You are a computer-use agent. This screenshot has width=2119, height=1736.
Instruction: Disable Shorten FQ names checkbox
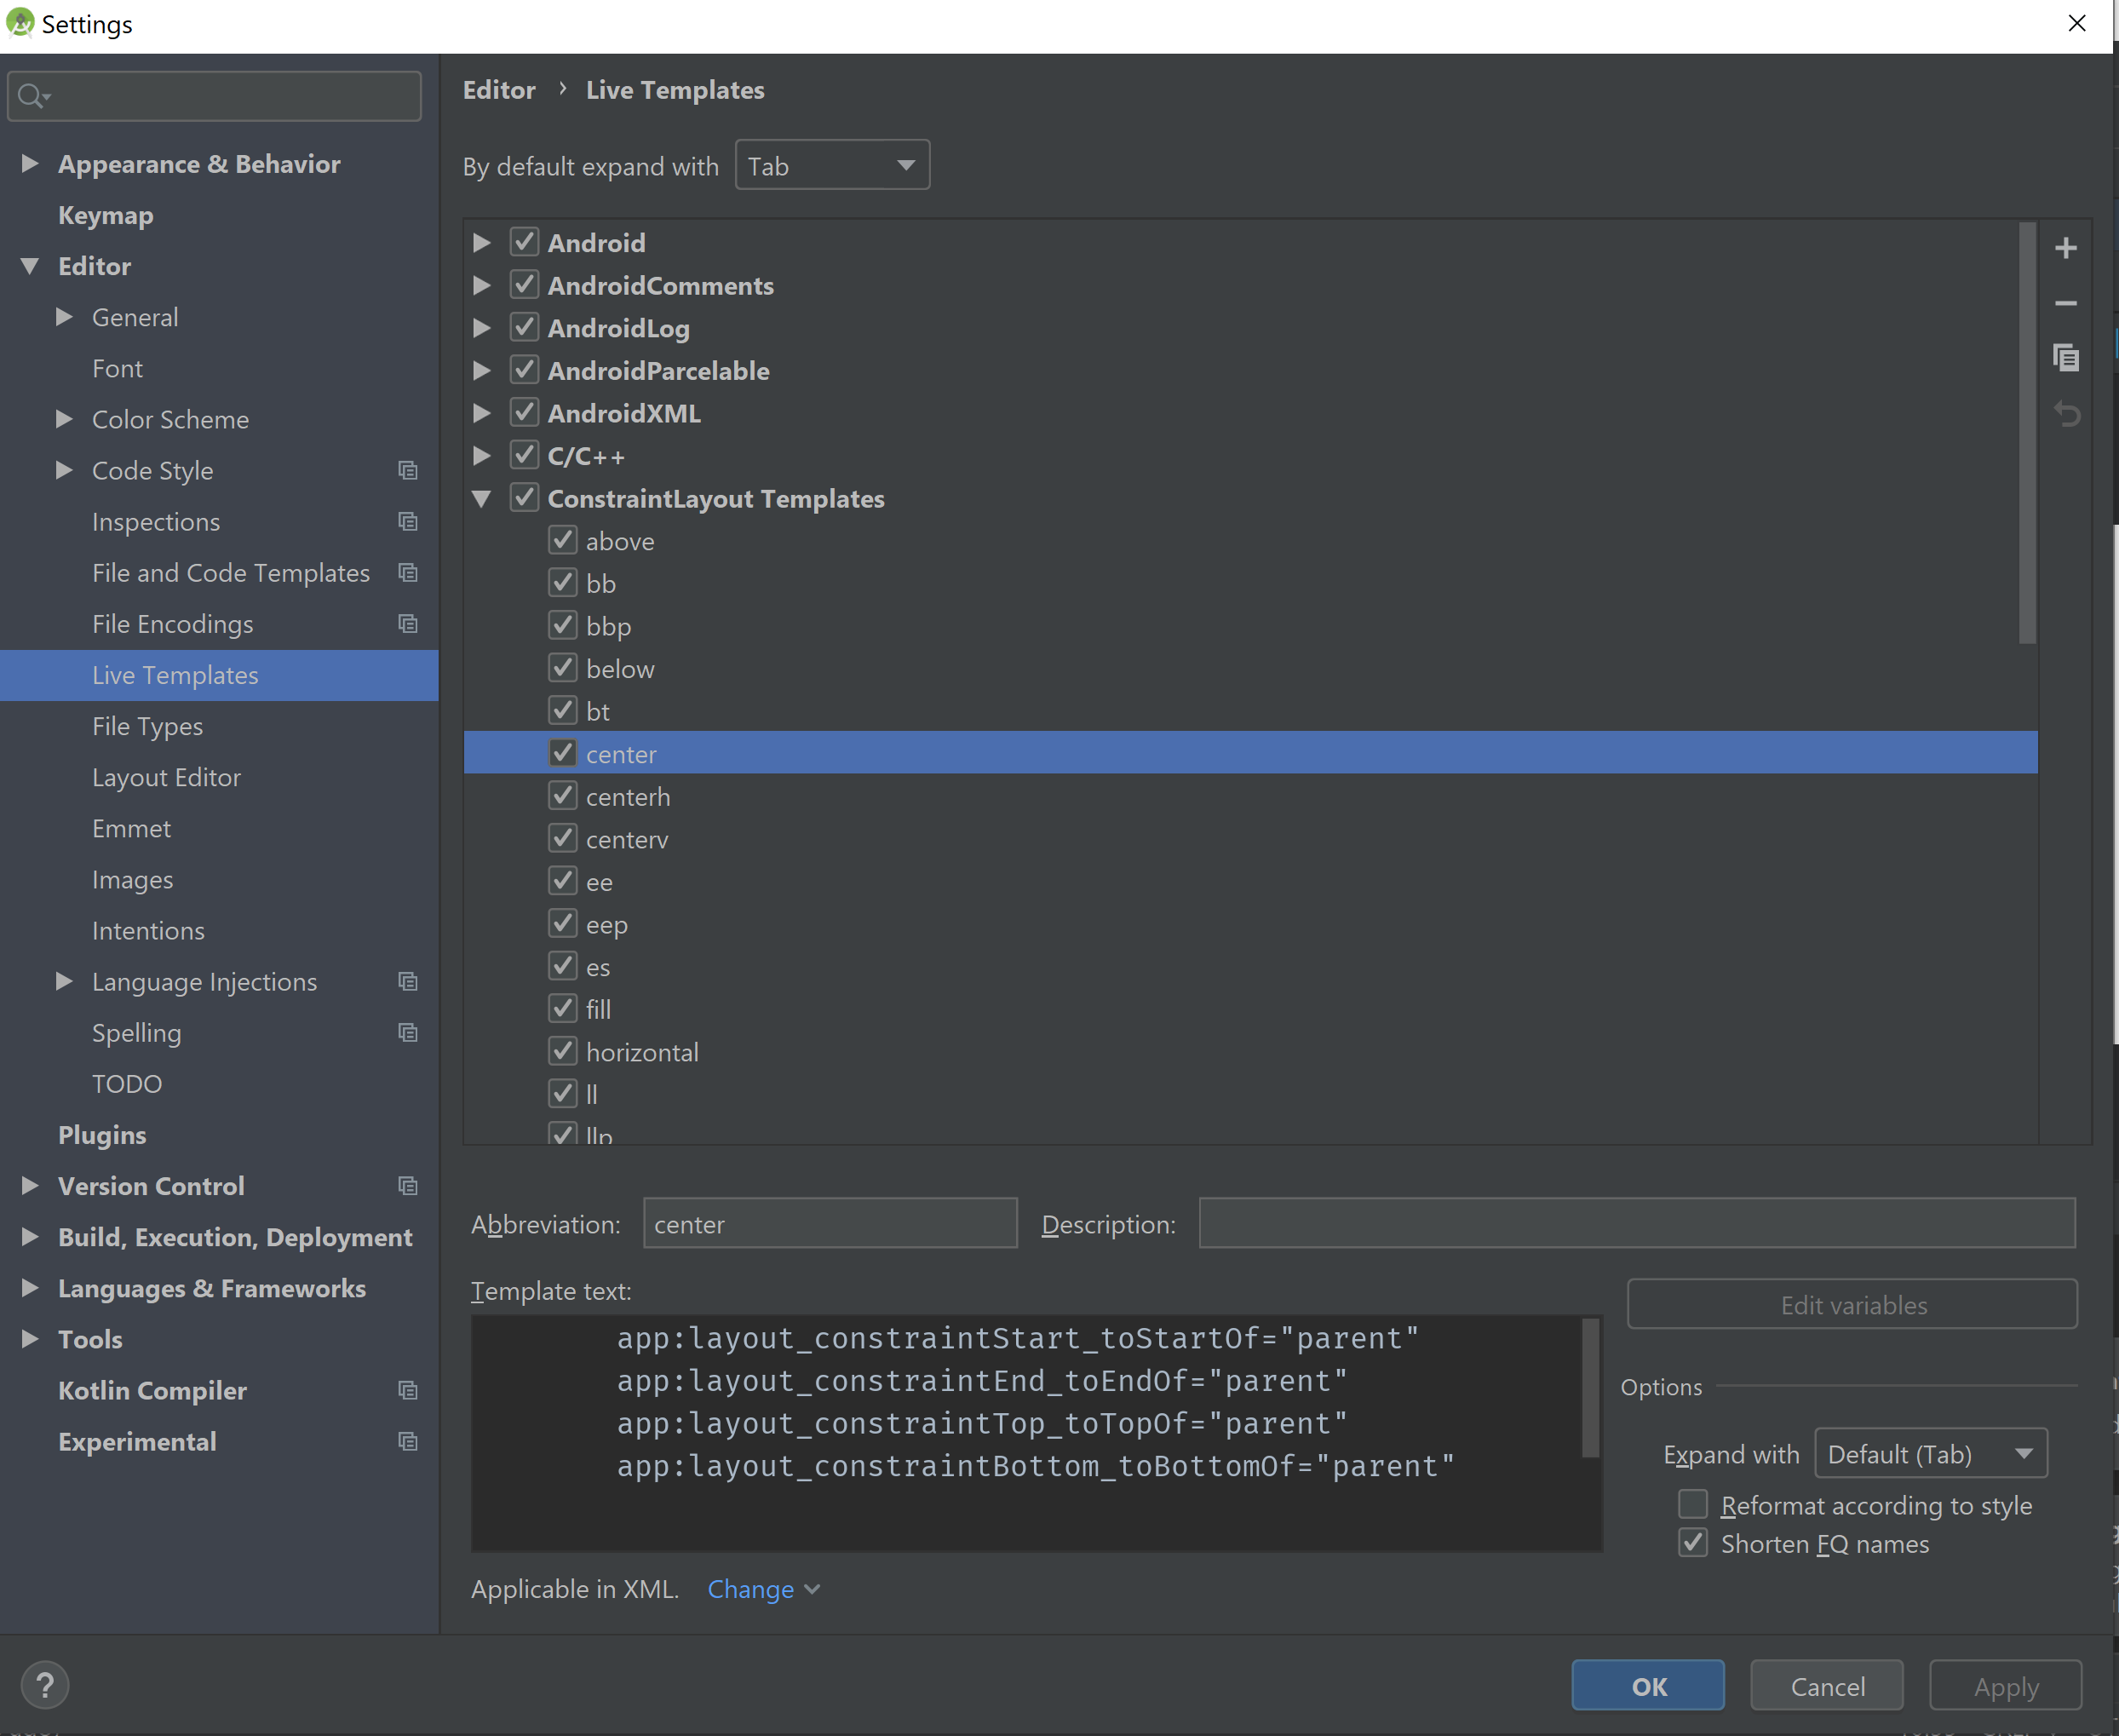click(x=1693, y=1543)
